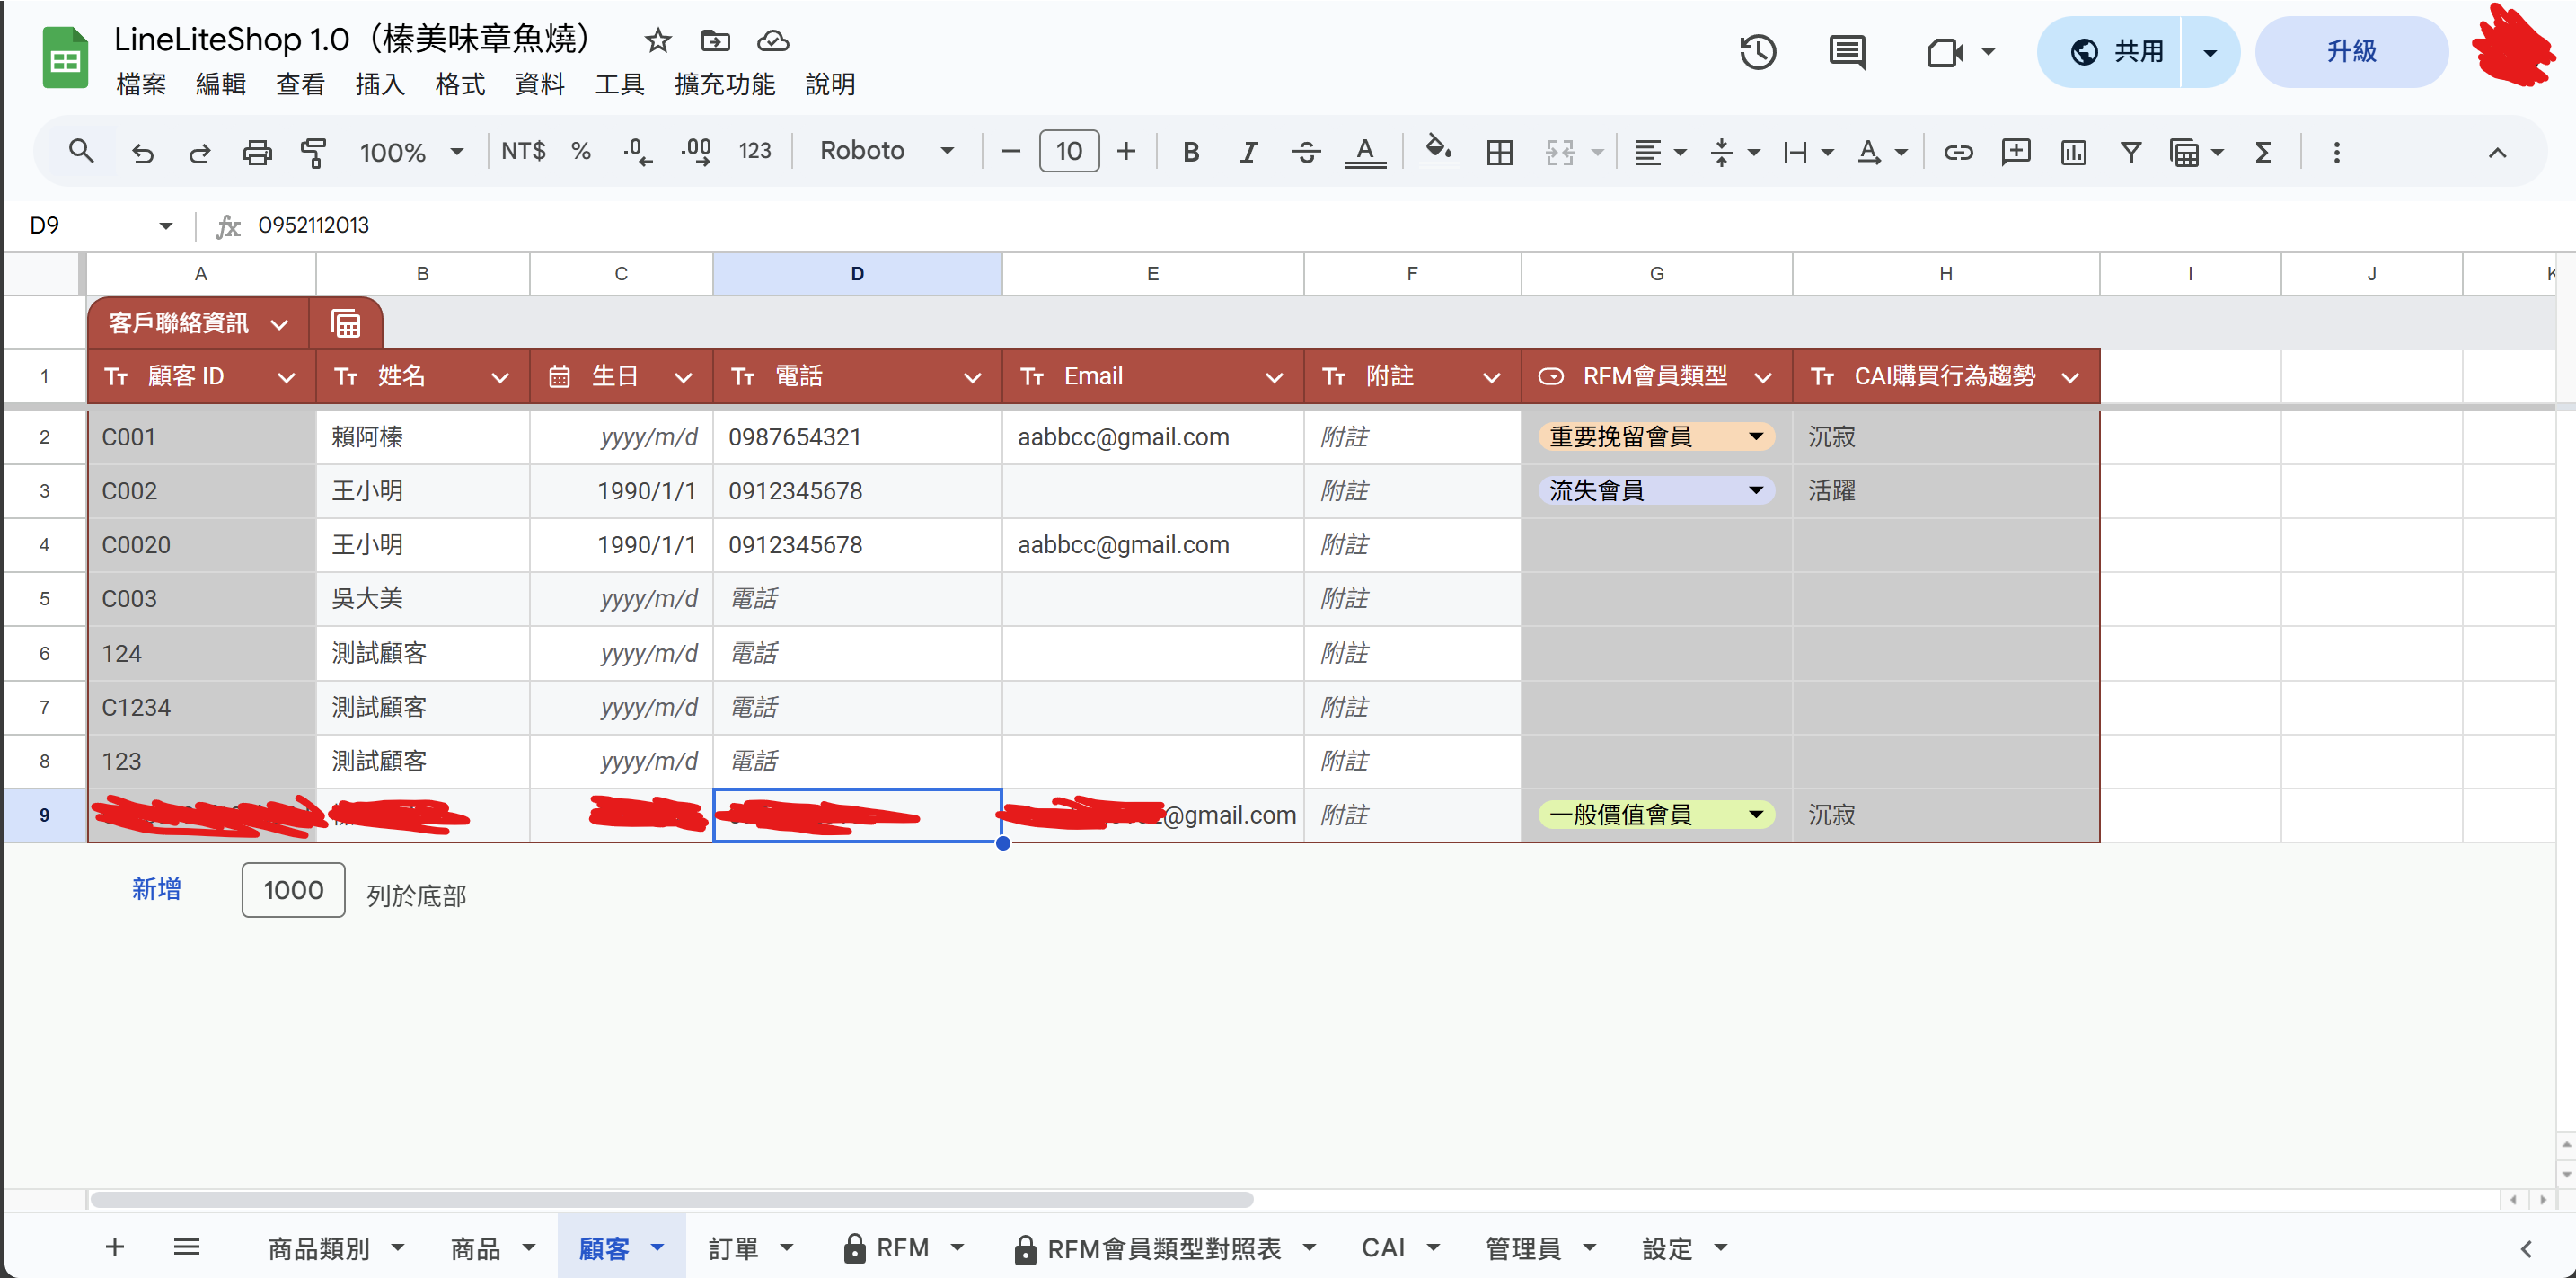Viewport: 2576px width, 1278px height.
Task: Click the create filter funnel icon
Action: (2130, 152)
